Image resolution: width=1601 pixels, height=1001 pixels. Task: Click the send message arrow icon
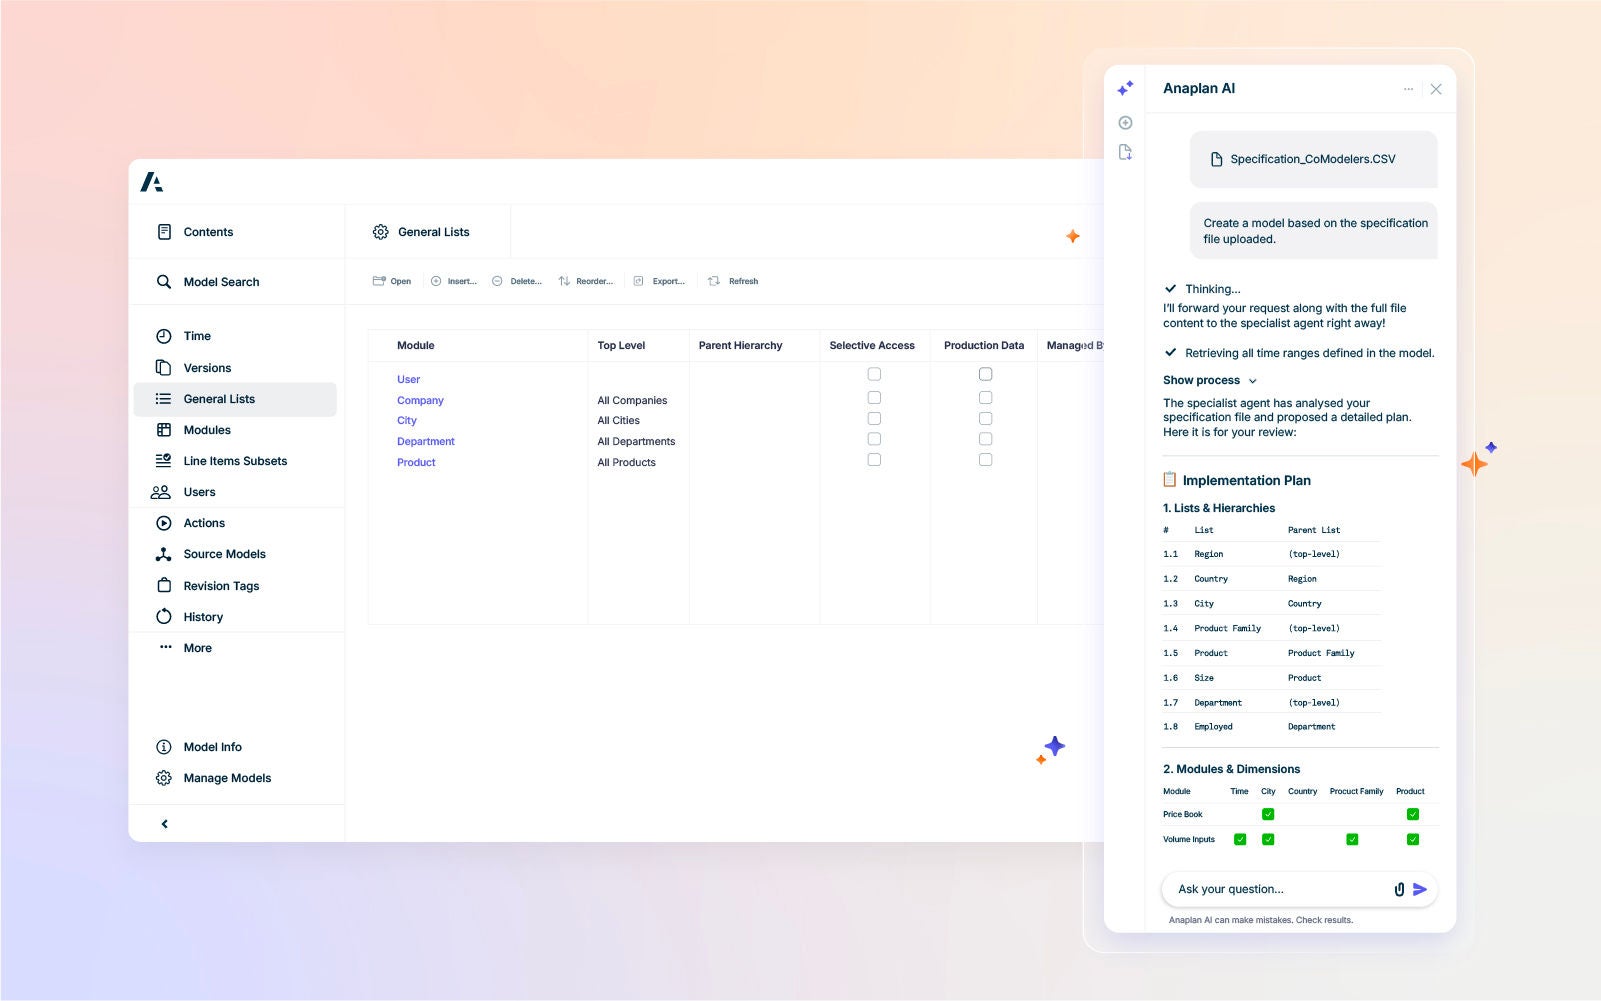[x=1419, y=889]
